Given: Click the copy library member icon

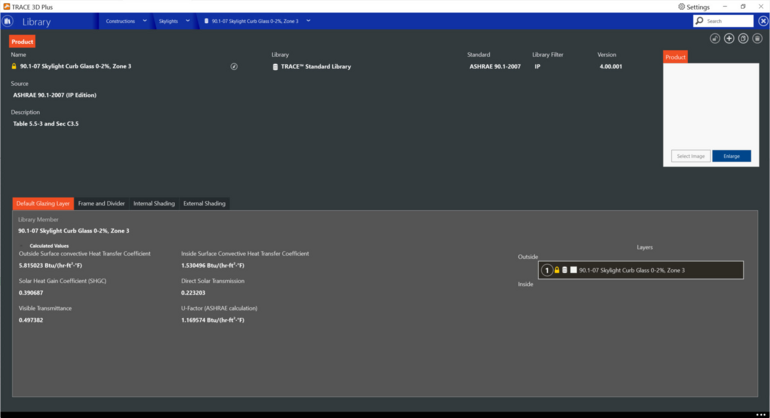Looking at the screenshot, I should click(743, 39).
